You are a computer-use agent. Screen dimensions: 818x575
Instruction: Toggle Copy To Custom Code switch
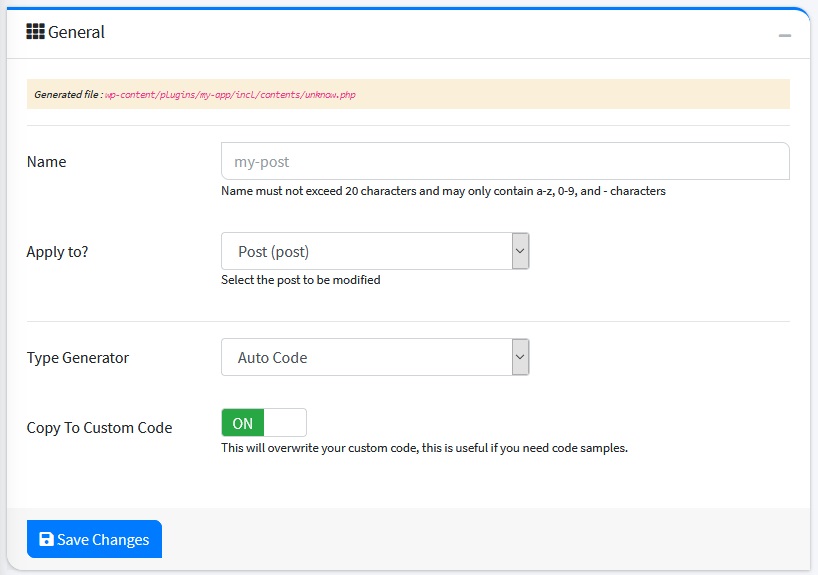(263, 423)
